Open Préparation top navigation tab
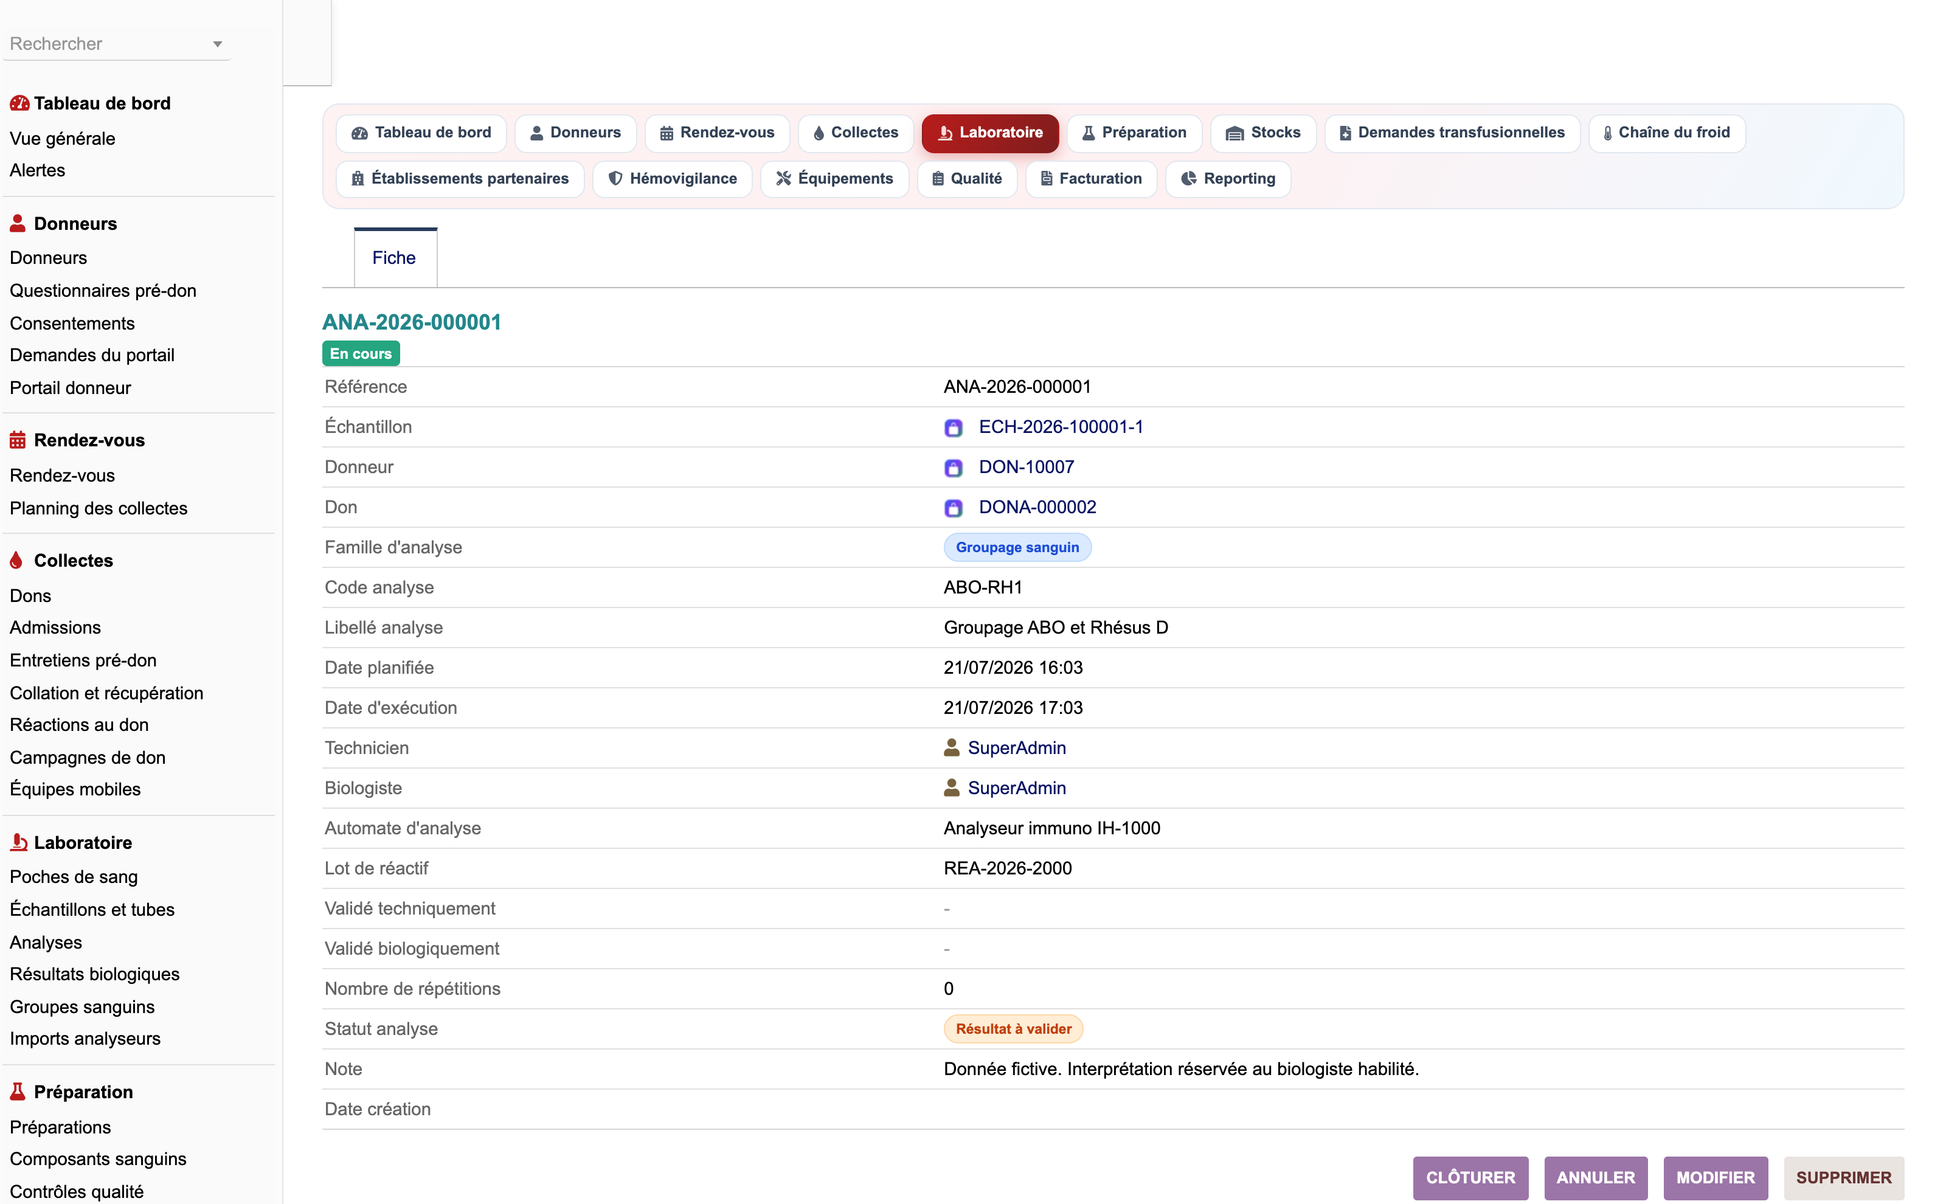The height and width of the screenshot is (1204, 1946). [x=1134, y=133]
